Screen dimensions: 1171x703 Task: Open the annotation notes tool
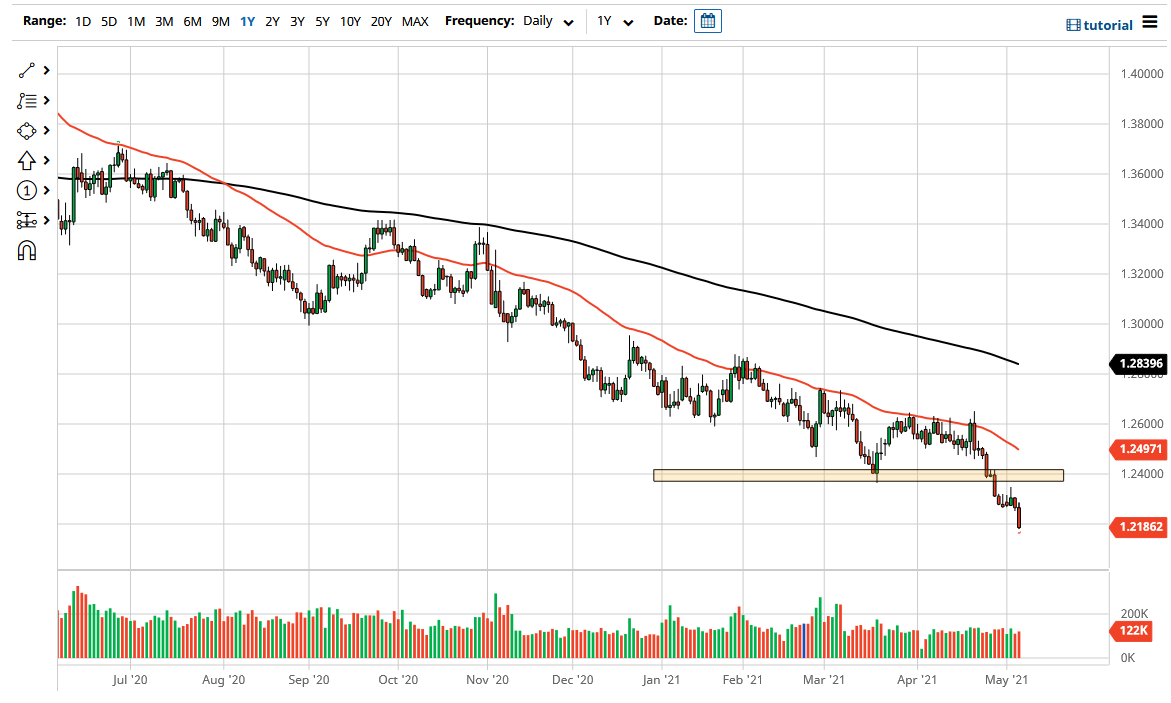click(27, 100)
